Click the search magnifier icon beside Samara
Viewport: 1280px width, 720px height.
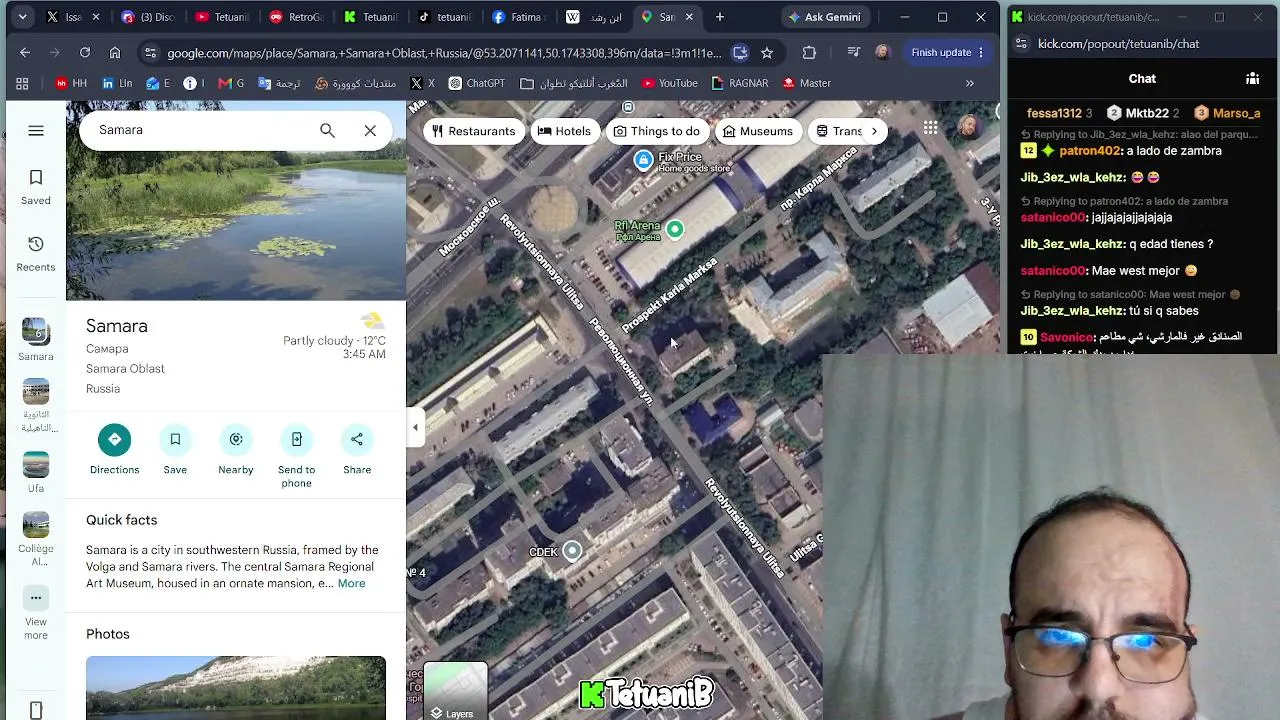click(x=327, y=130)
